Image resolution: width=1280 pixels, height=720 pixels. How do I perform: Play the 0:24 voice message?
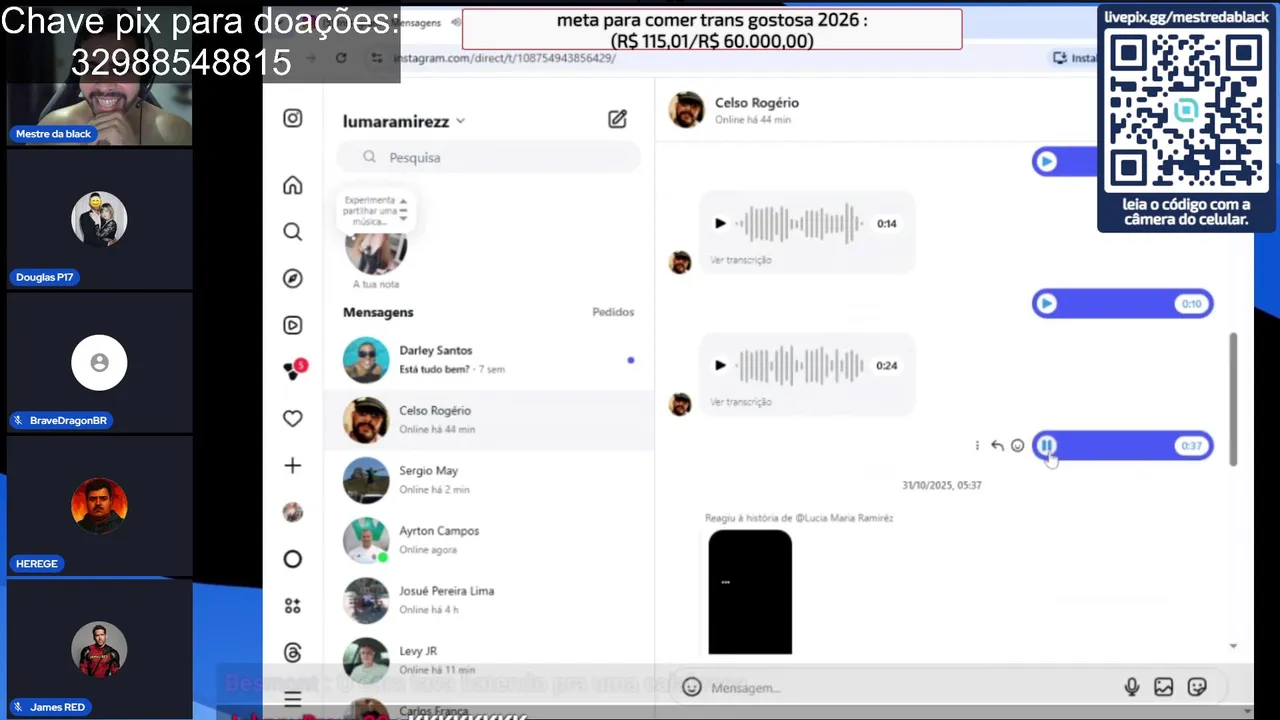pos(720,366)
